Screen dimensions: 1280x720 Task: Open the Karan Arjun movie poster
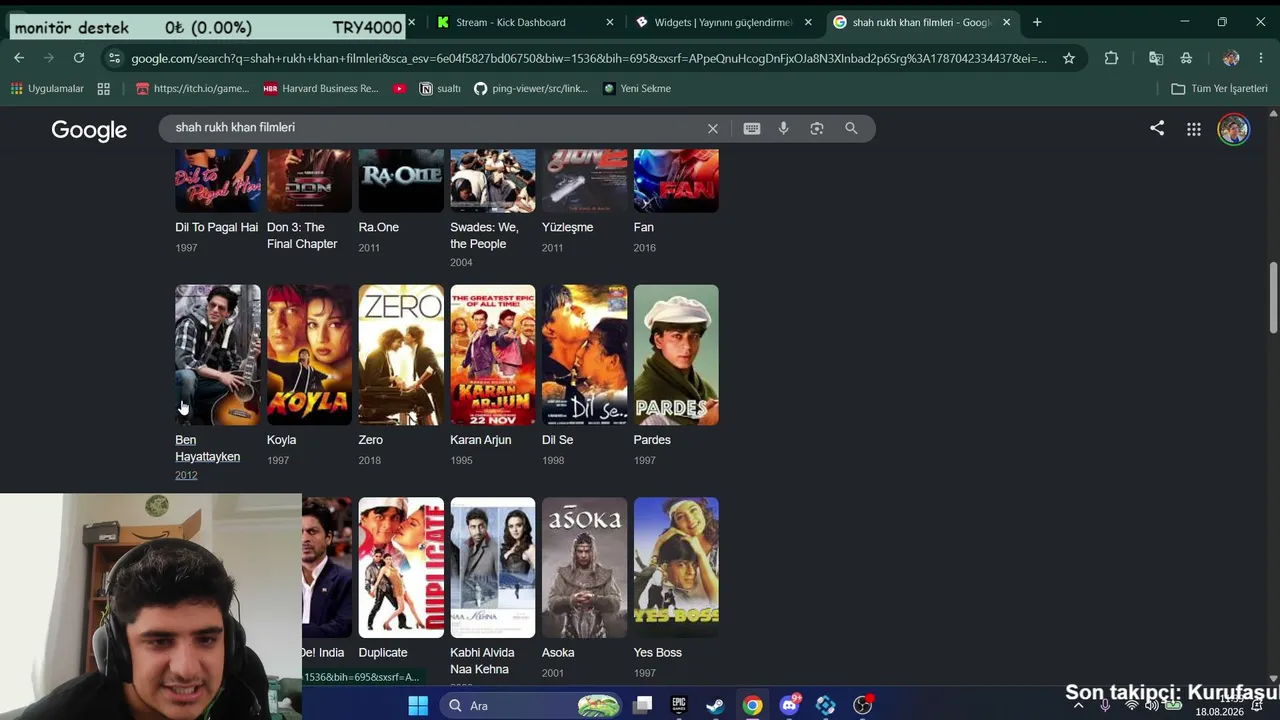493,355
